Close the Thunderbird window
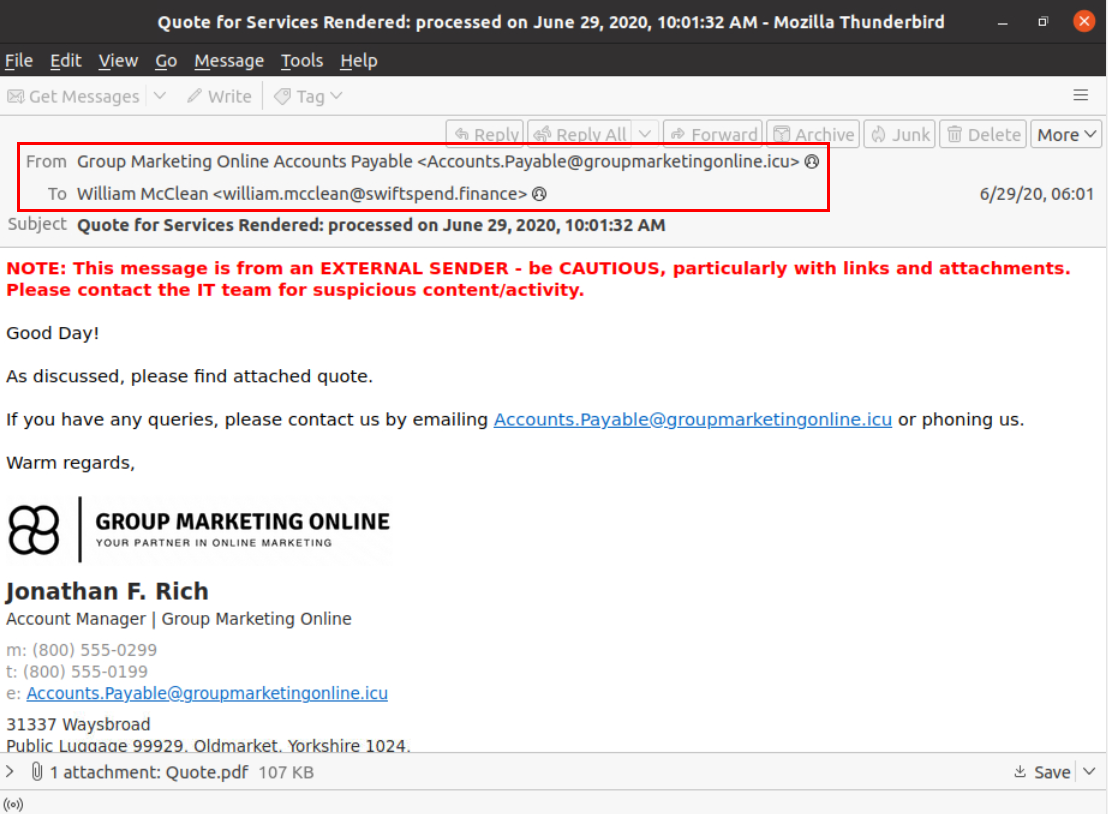 tap(1084, 21)
